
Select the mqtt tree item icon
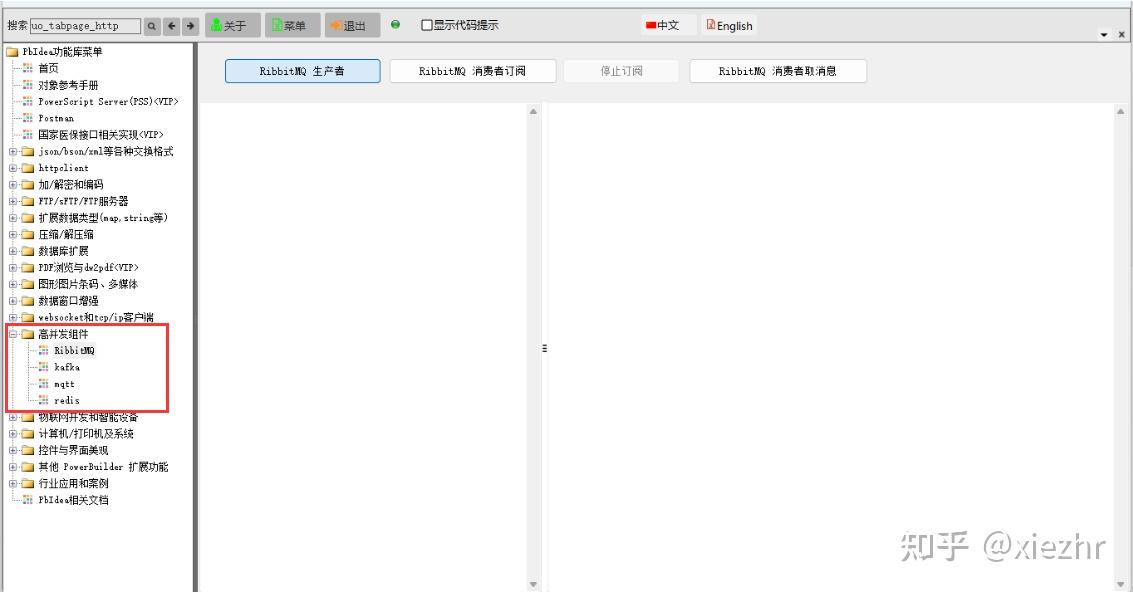pyautogui.click(x=43, y=384)
